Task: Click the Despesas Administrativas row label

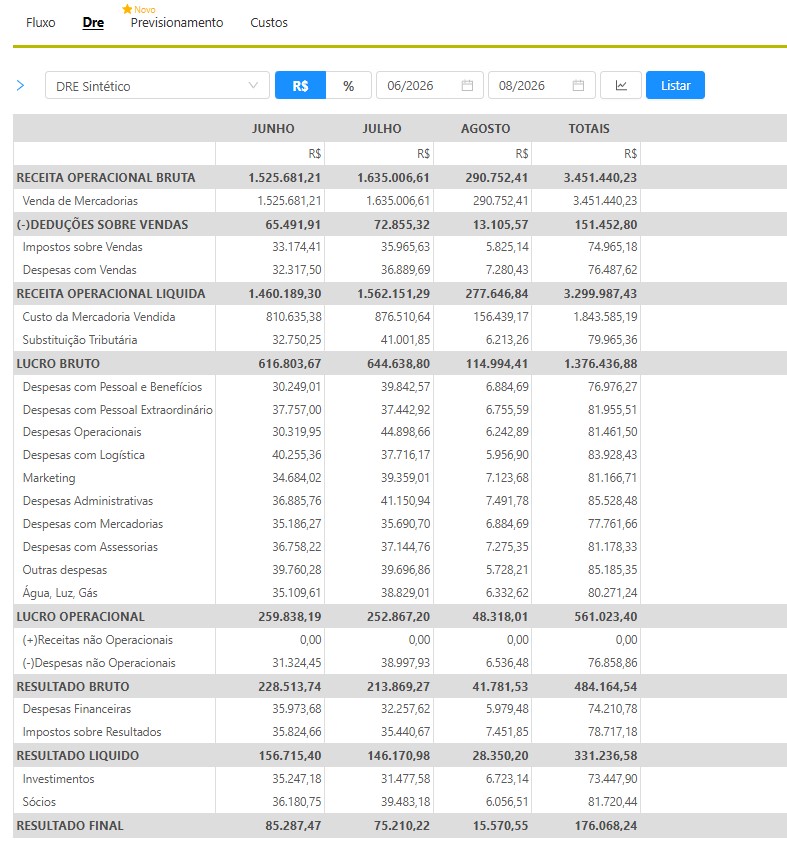Action: [88, 501]
